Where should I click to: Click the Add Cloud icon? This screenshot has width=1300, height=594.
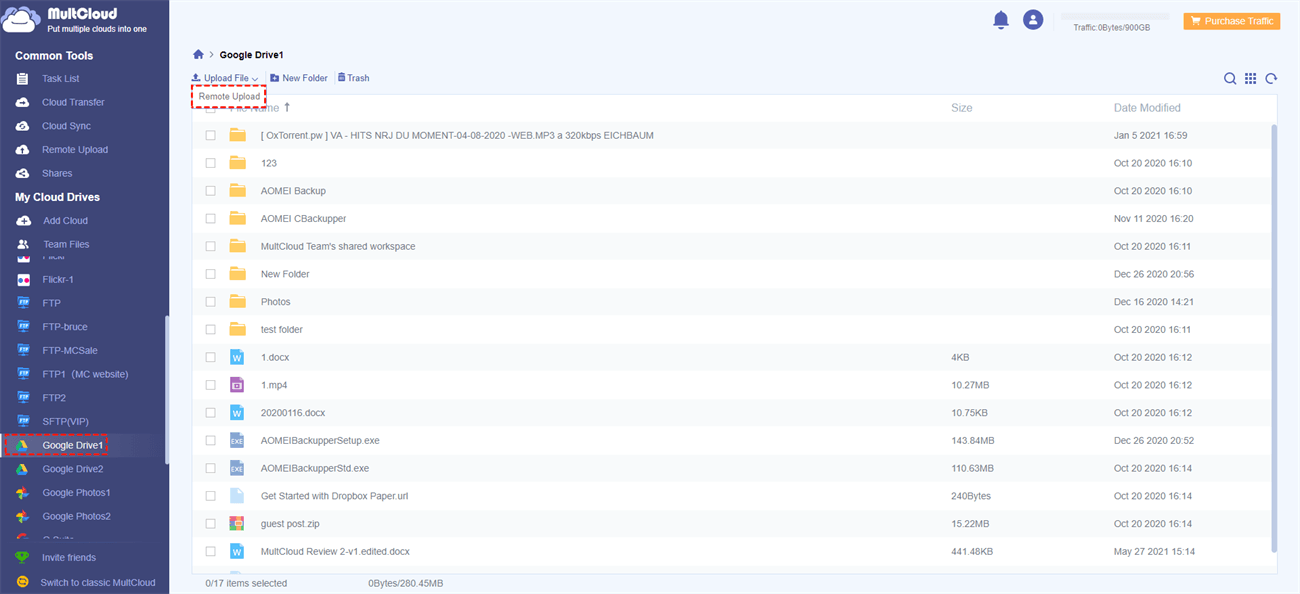pos(23,220)
